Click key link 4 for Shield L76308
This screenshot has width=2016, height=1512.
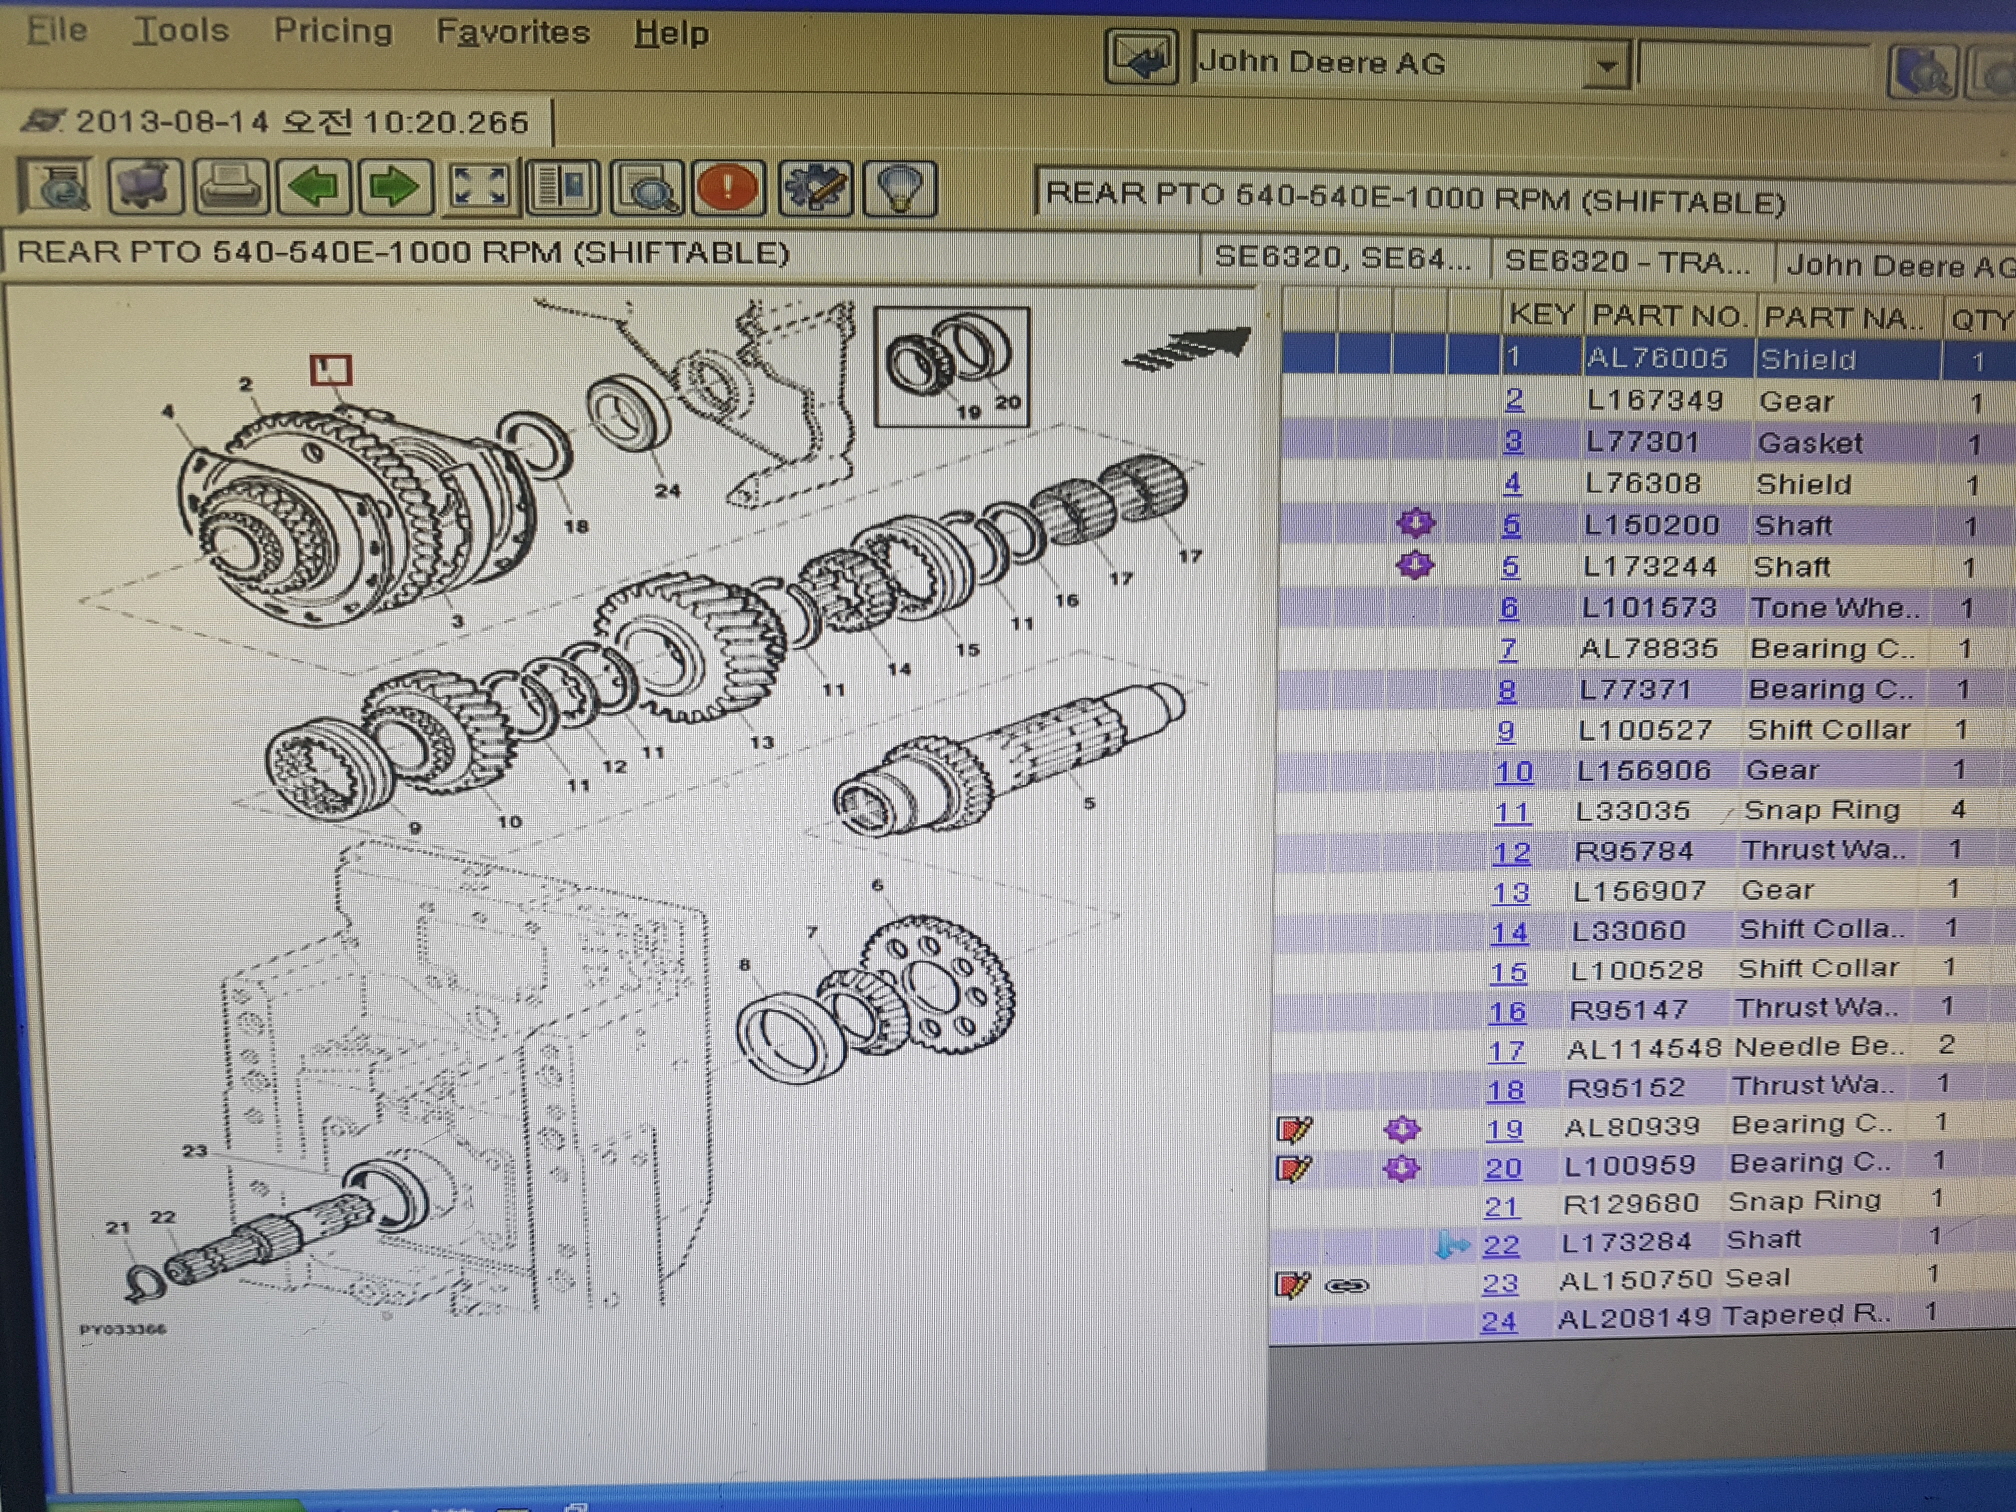tap(1512, 483)
